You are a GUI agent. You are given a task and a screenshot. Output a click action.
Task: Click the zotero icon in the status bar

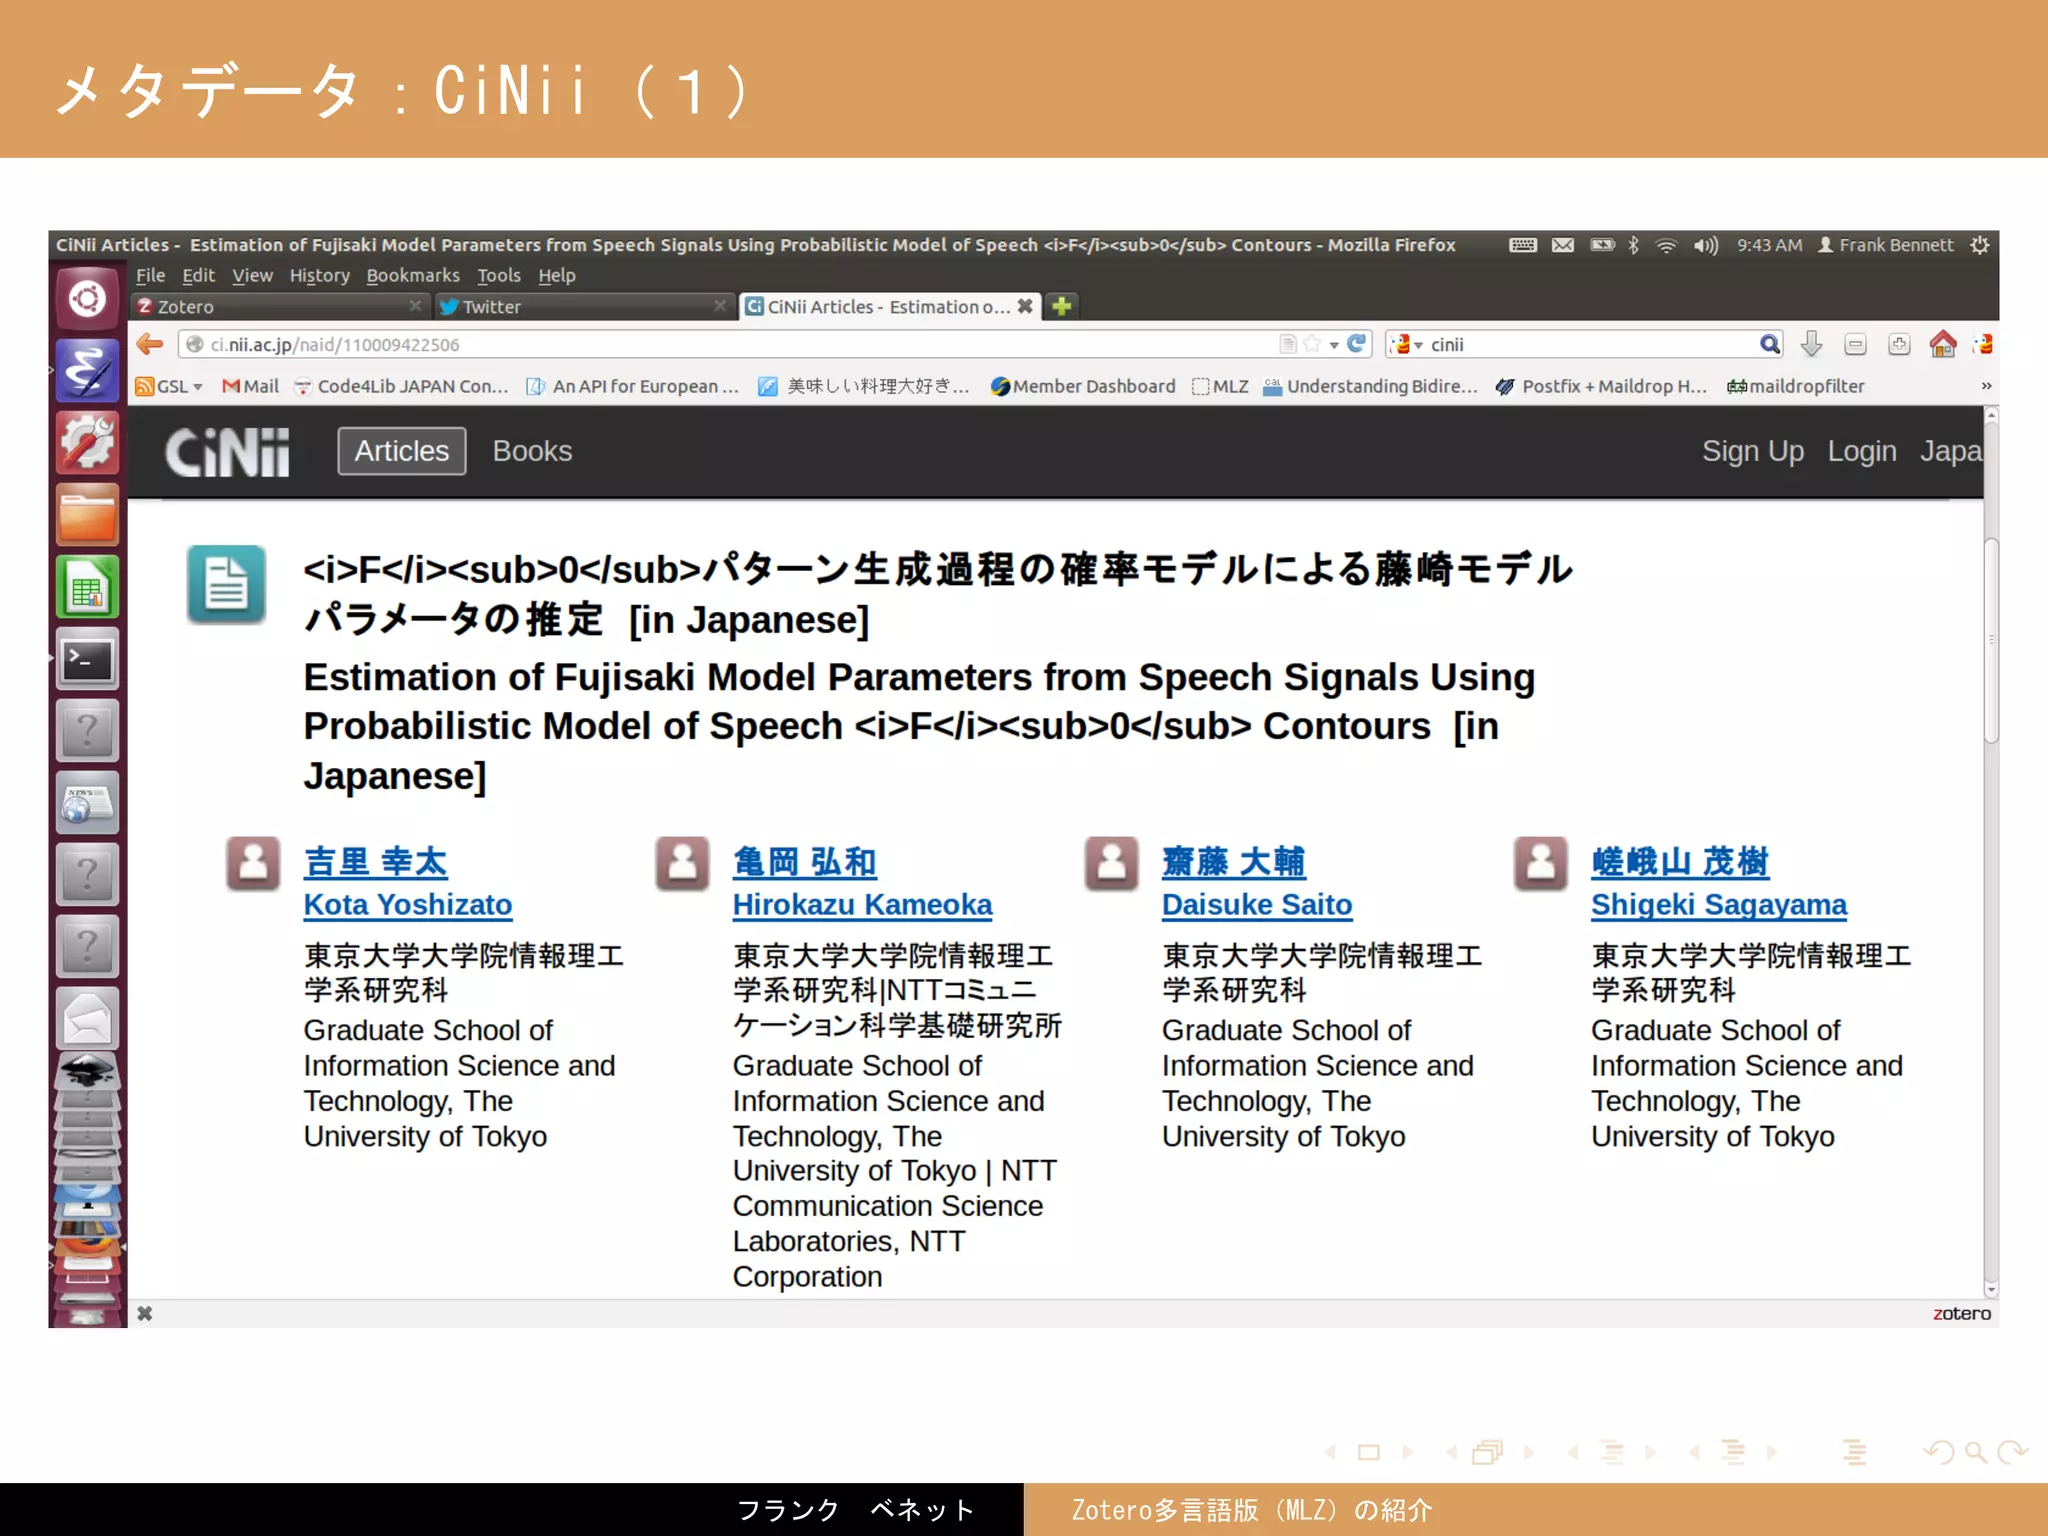[x=1961, y=1313]
